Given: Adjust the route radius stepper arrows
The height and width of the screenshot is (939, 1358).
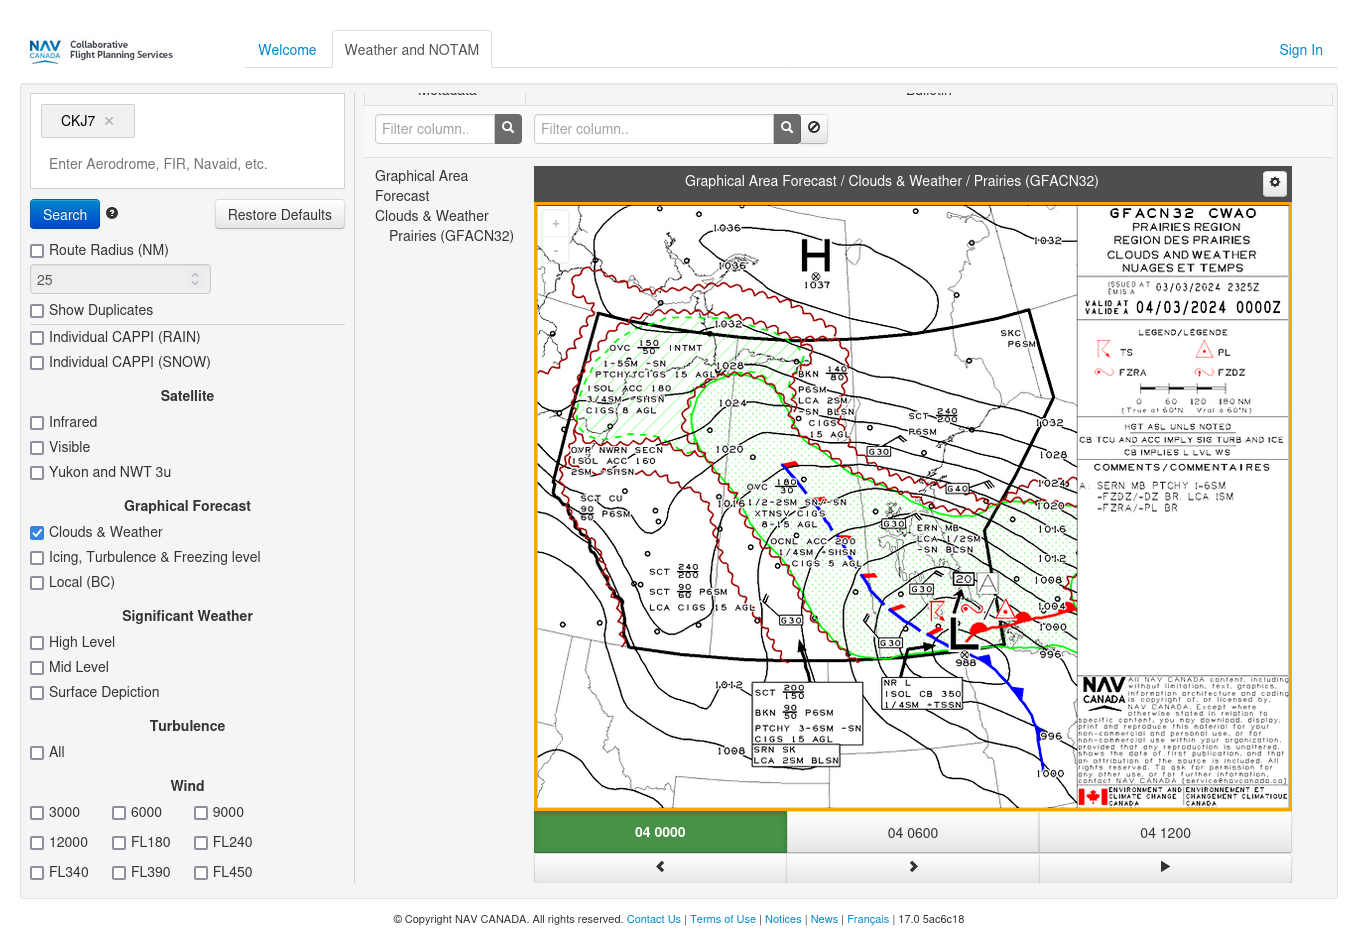Looking at the screenshot, I should 195,280.
